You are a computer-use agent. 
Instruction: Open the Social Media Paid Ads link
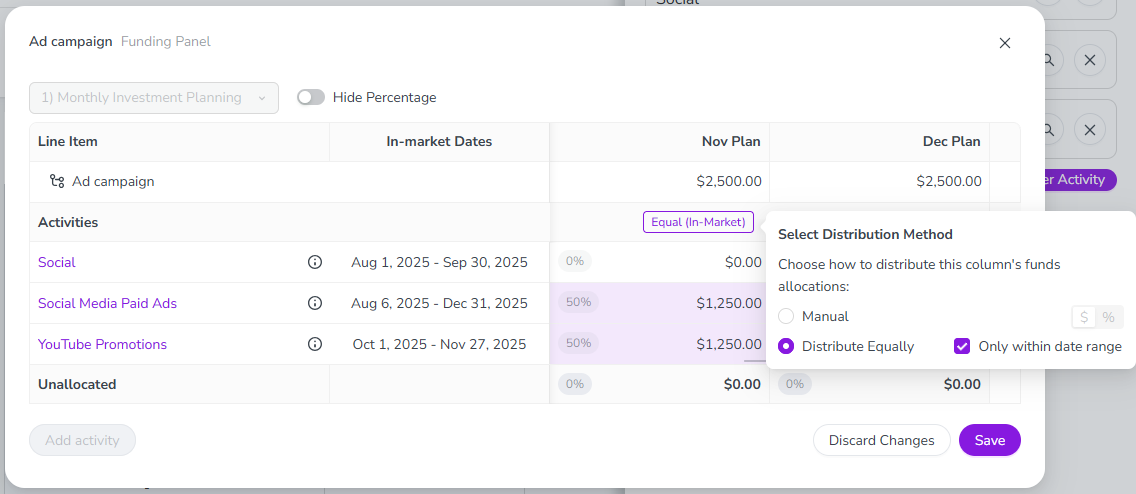pos(107,303)
